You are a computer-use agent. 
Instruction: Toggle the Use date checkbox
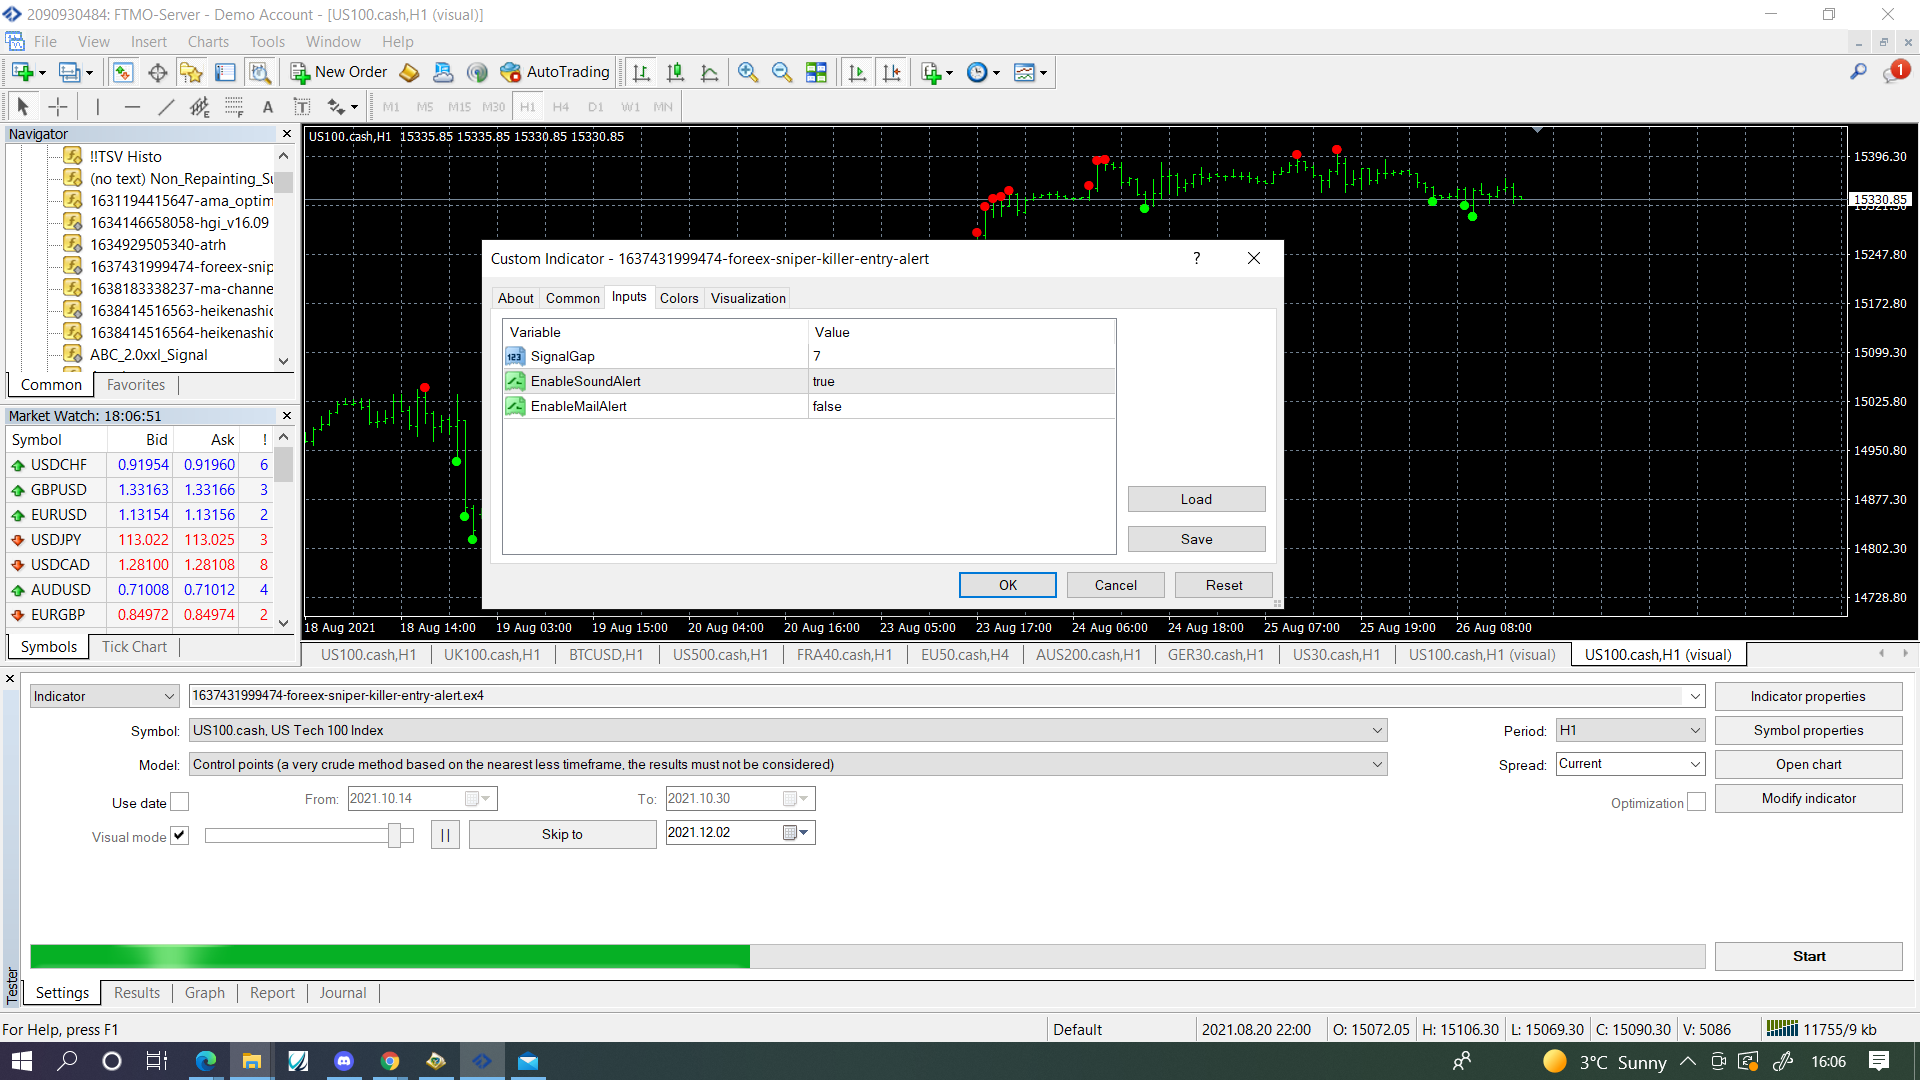[x=179, y=802]
